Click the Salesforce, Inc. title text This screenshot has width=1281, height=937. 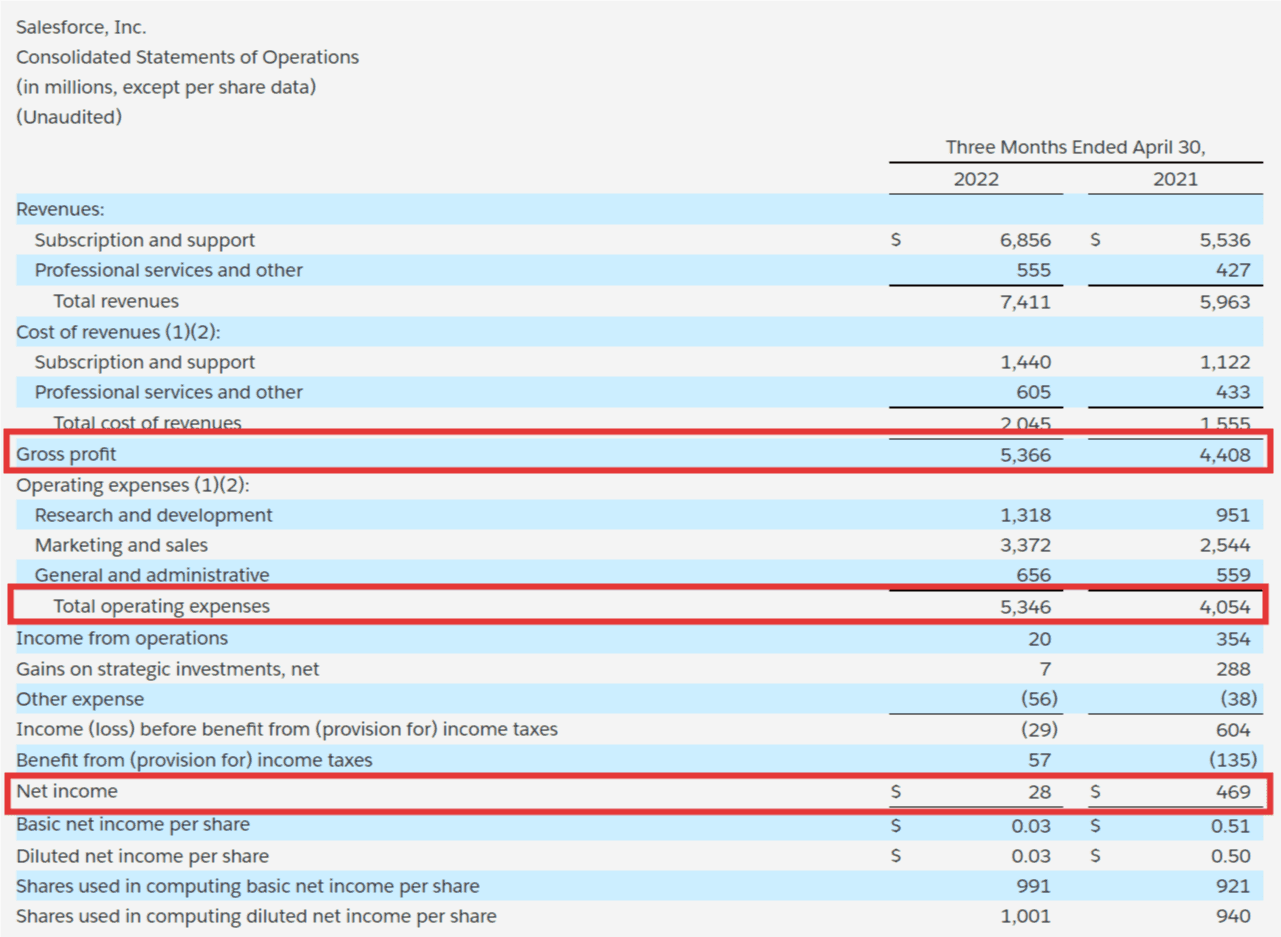[81, 28]
